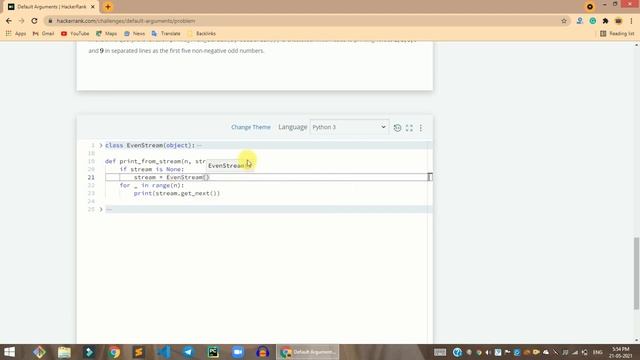Open the headphones audio app in taskbar
The height and width of the screenshot is (360, 640).
pyautogui.click(x=262, y=352)
